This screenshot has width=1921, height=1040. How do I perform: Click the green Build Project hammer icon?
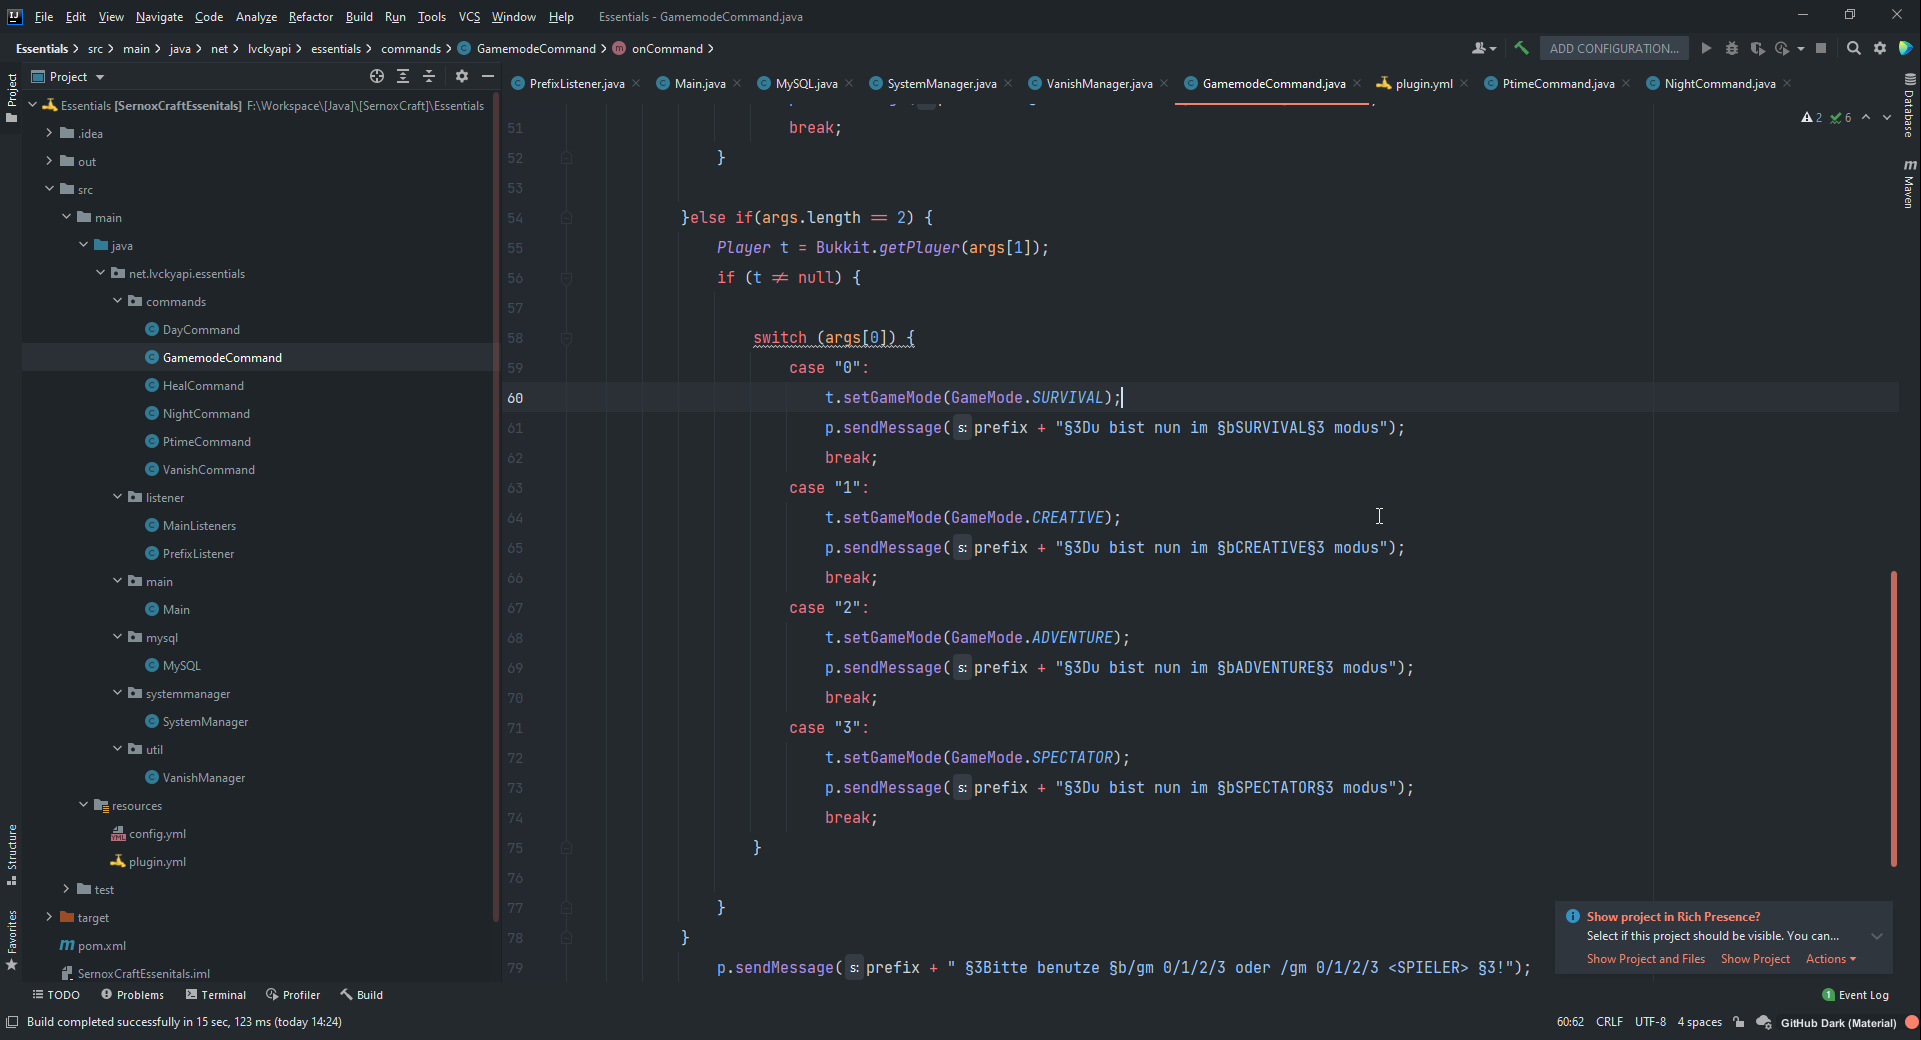click(x=1521, y=48)
